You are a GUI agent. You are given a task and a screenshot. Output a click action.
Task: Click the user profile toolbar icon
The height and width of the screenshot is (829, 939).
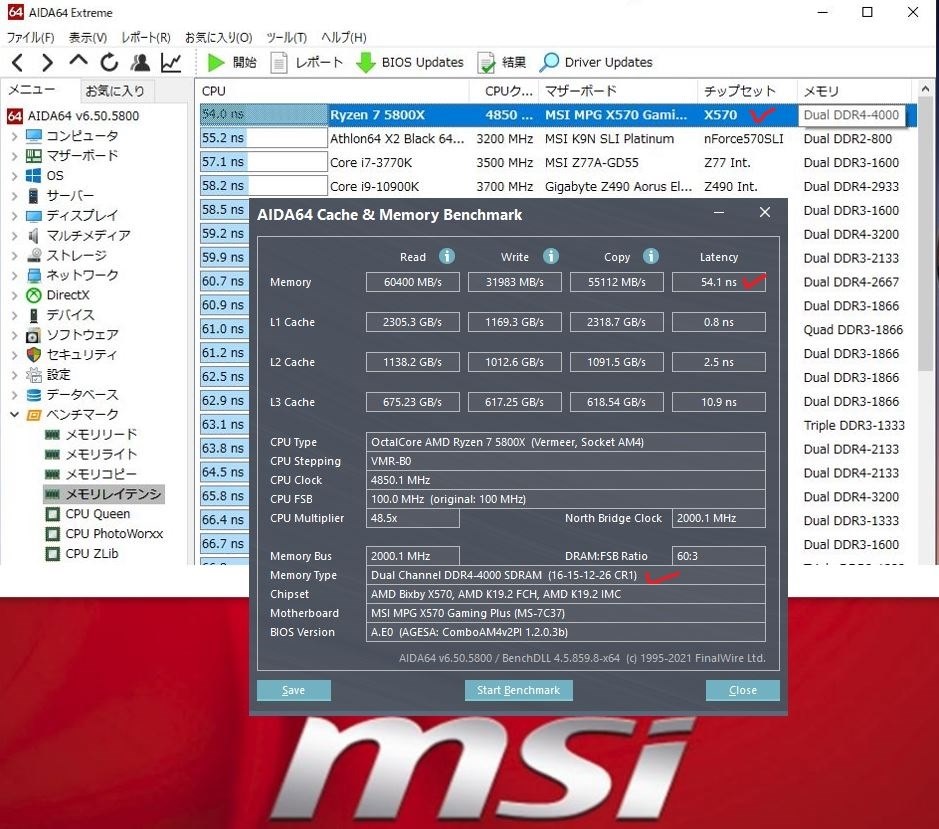(140, 62)
